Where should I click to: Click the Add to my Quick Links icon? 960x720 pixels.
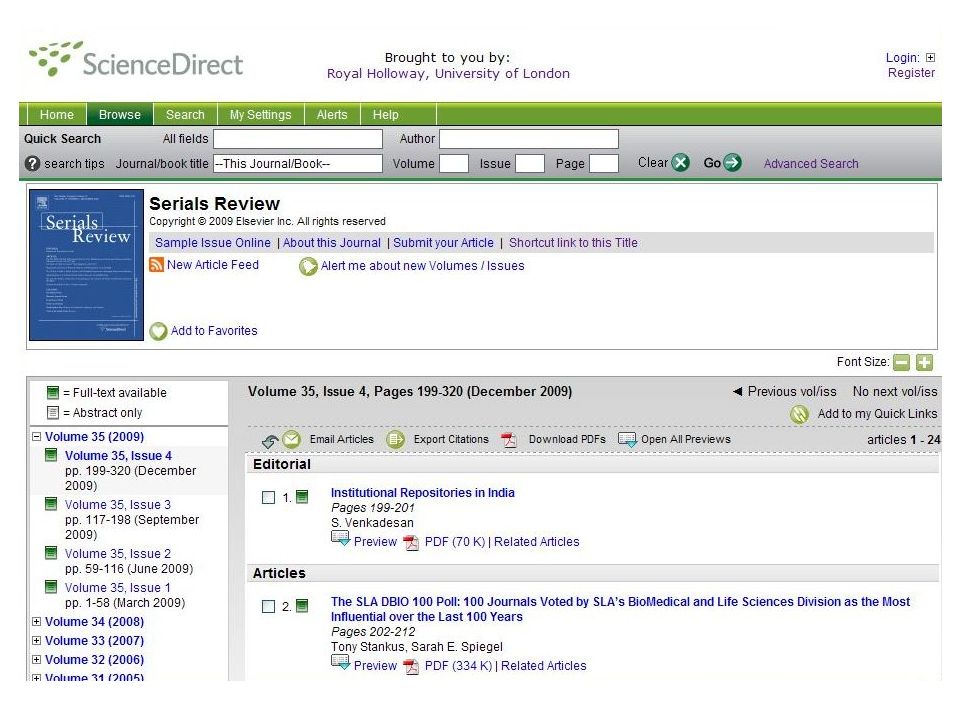[800, 414]
